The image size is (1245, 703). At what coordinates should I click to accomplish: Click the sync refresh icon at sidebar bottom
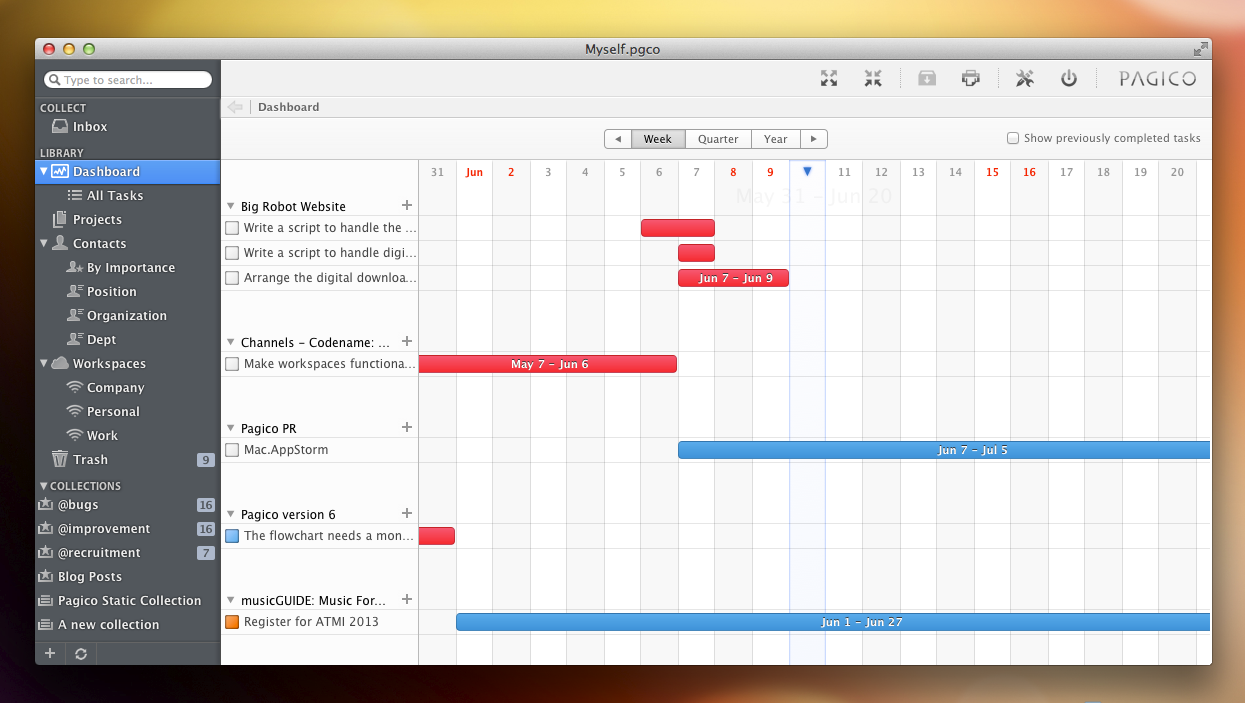[x=81, y=653]
